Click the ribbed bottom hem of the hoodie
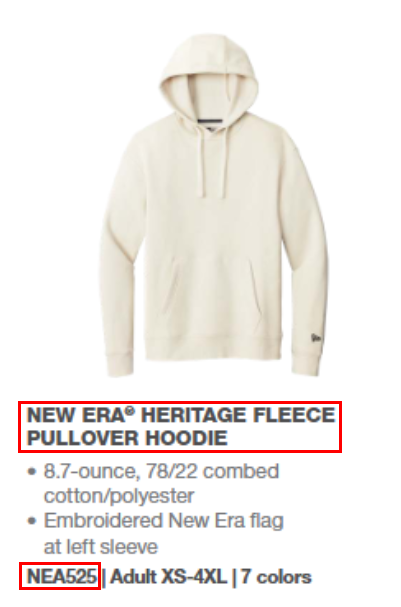401x607 pixels. tap(213, 347)
